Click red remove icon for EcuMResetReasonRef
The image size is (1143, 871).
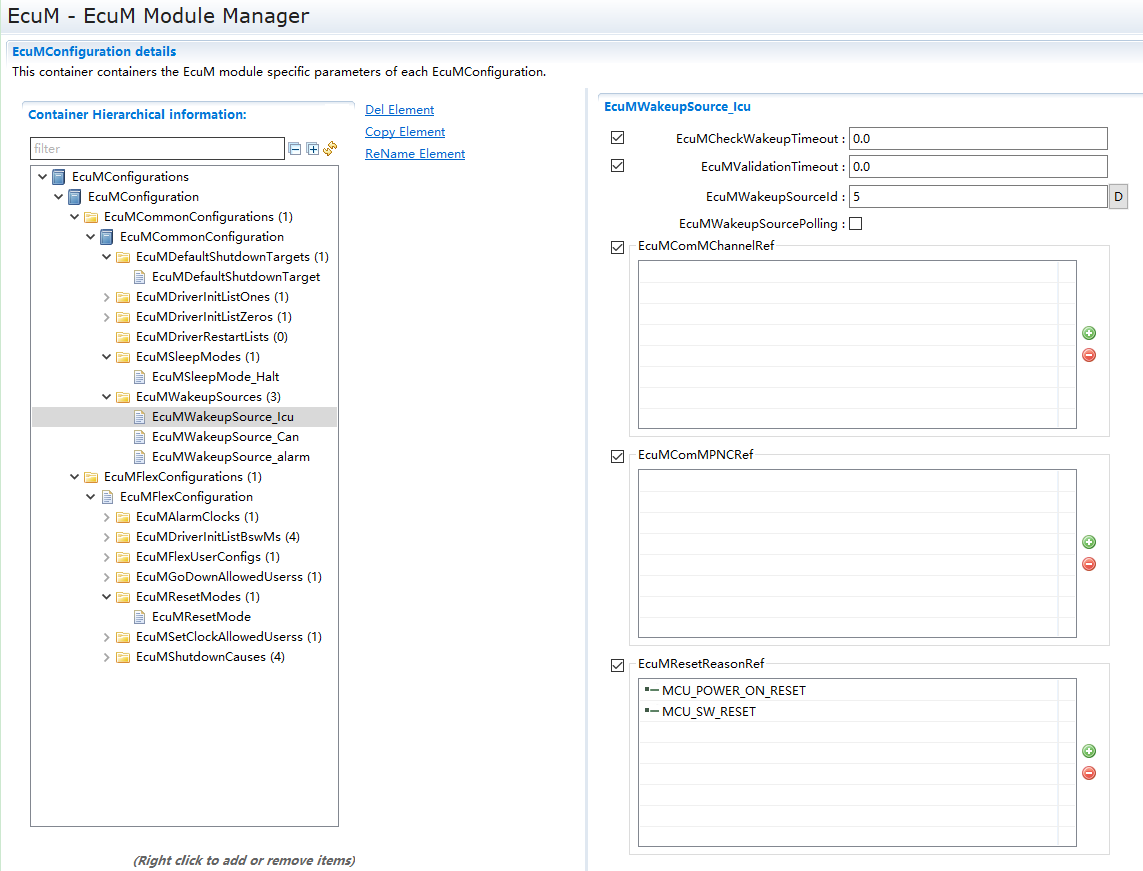pos(1089,773)
